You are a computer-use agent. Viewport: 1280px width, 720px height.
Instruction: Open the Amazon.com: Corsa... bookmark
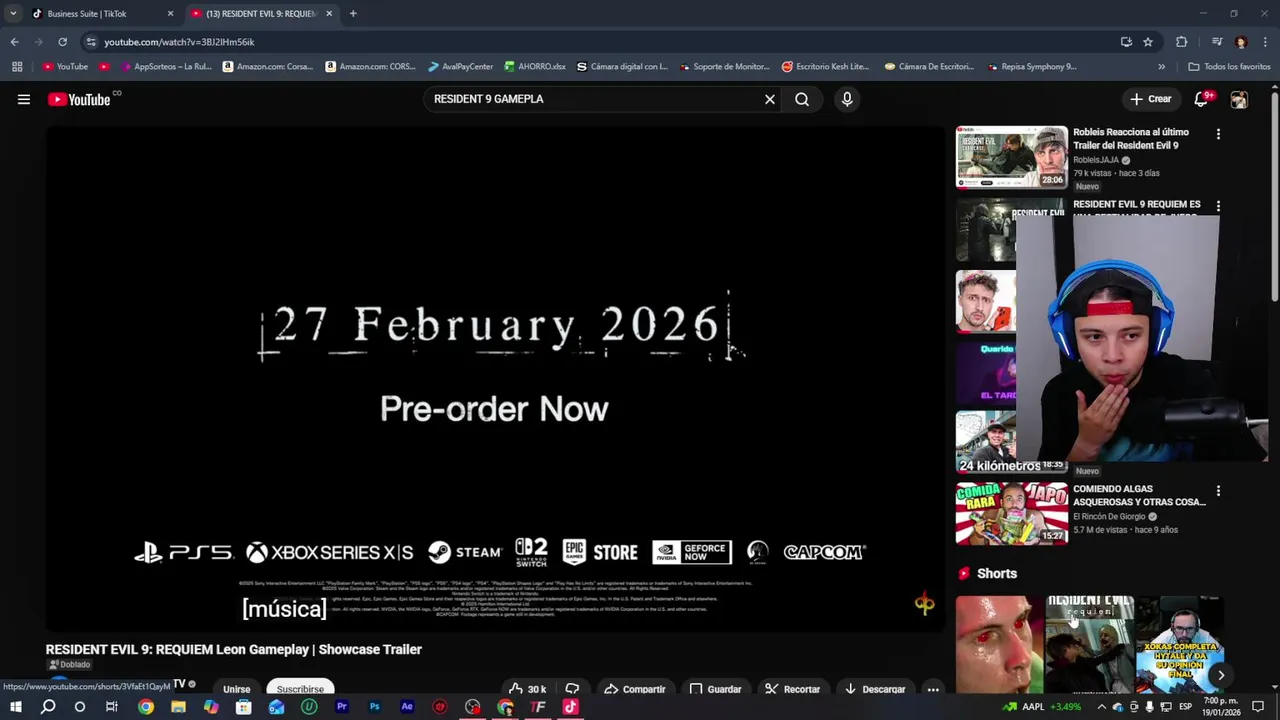click(268, 67)
